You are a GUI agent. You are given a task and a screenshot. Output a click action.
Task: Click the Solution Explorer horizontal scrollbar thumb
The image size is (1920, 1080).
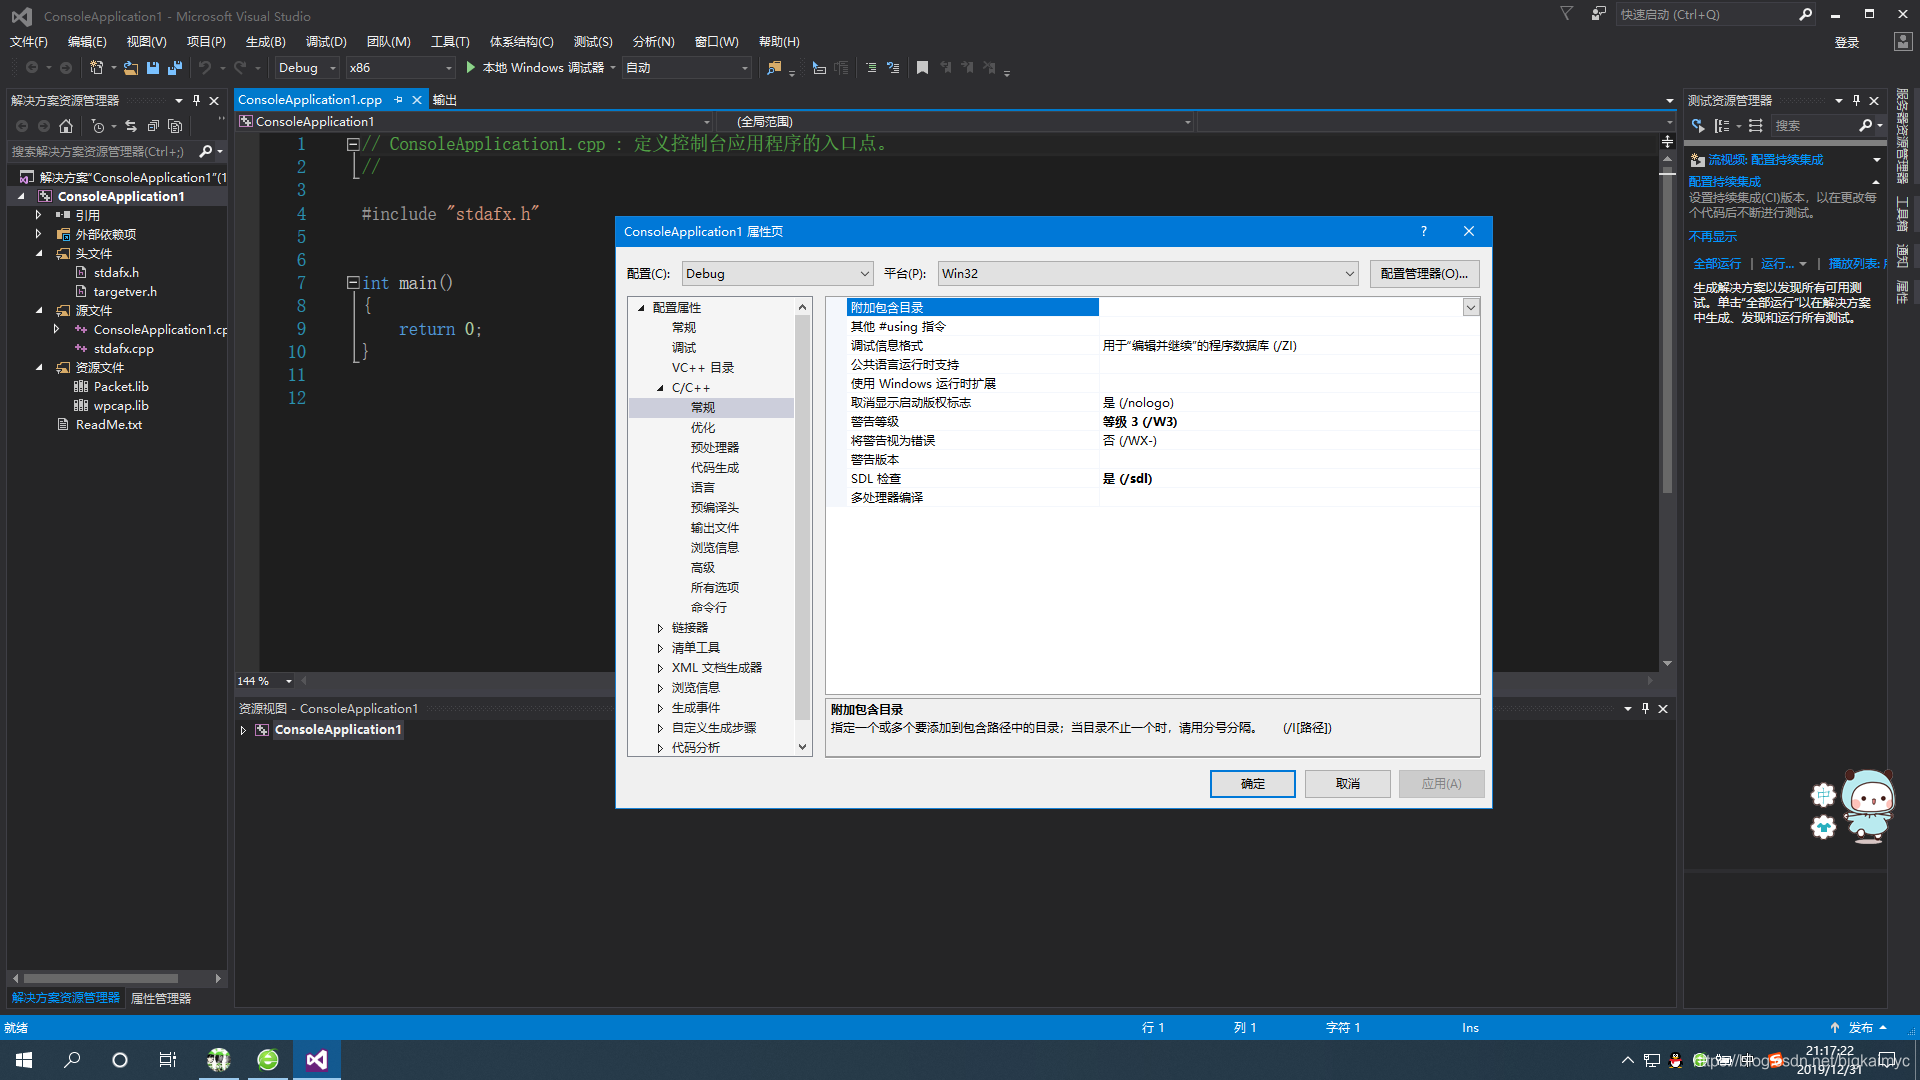[x=101, y=979]
